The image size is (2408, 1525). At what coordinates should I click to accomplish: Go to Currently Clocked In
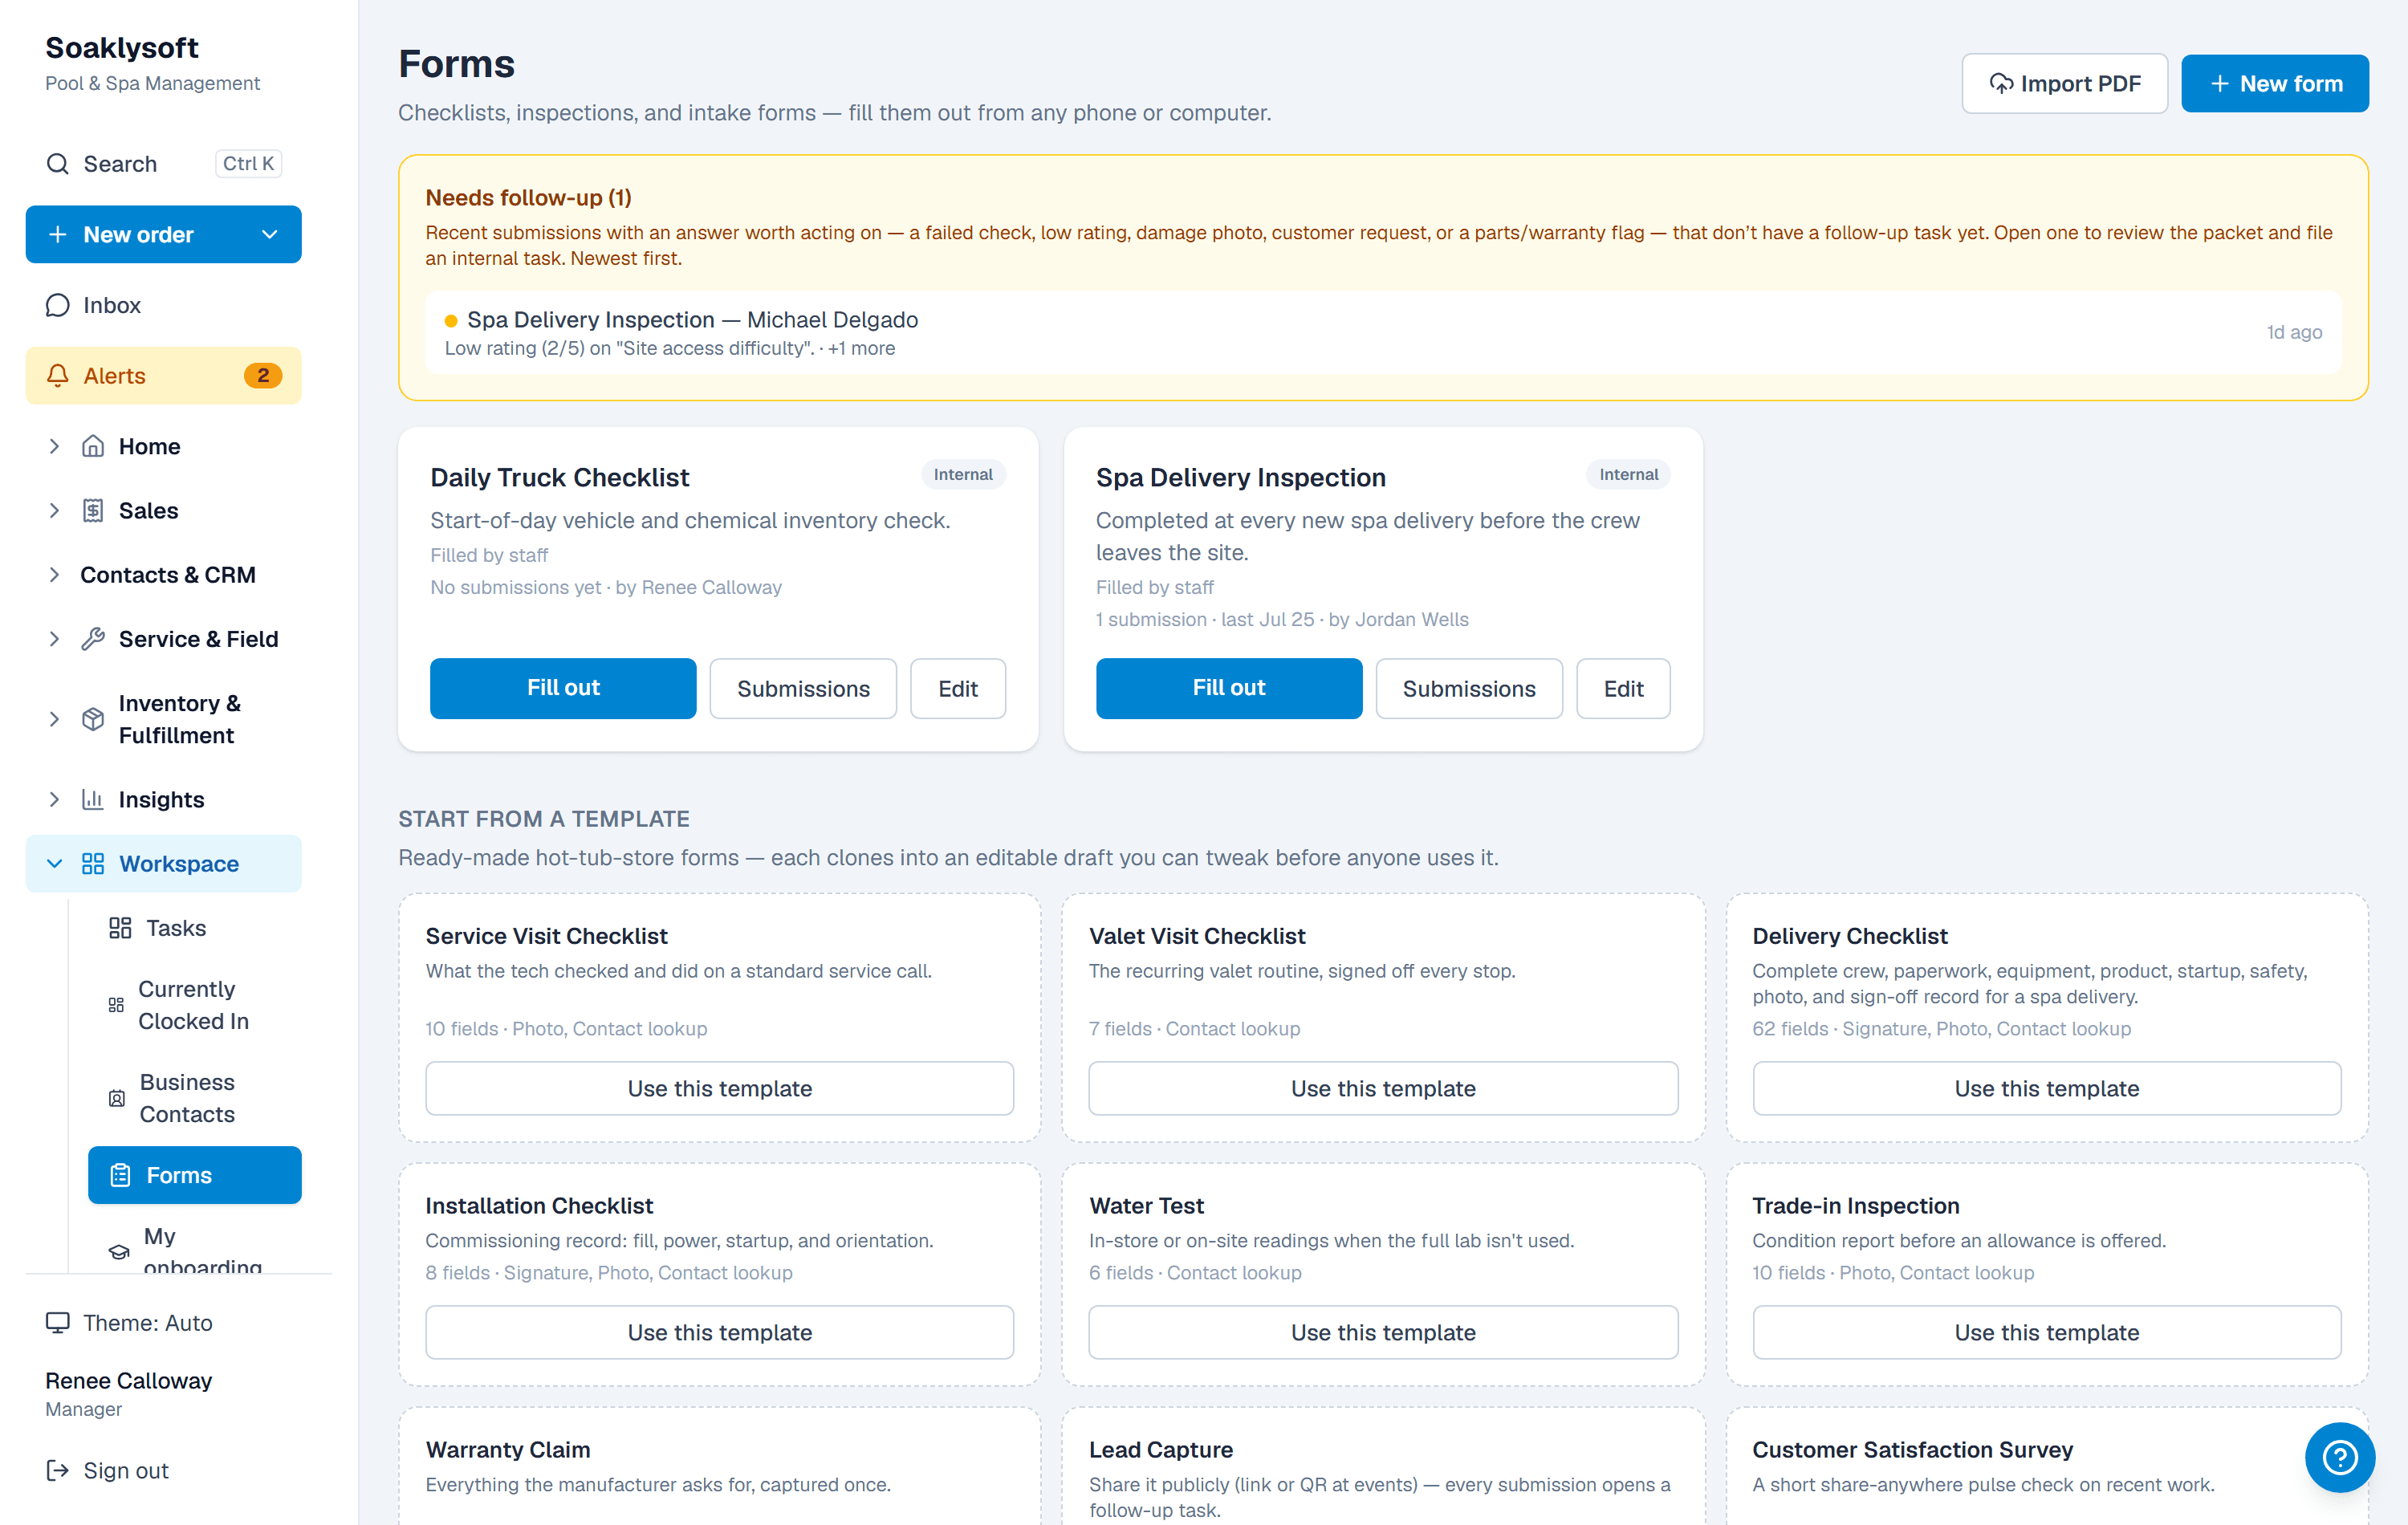click(x=194, y=1005)
